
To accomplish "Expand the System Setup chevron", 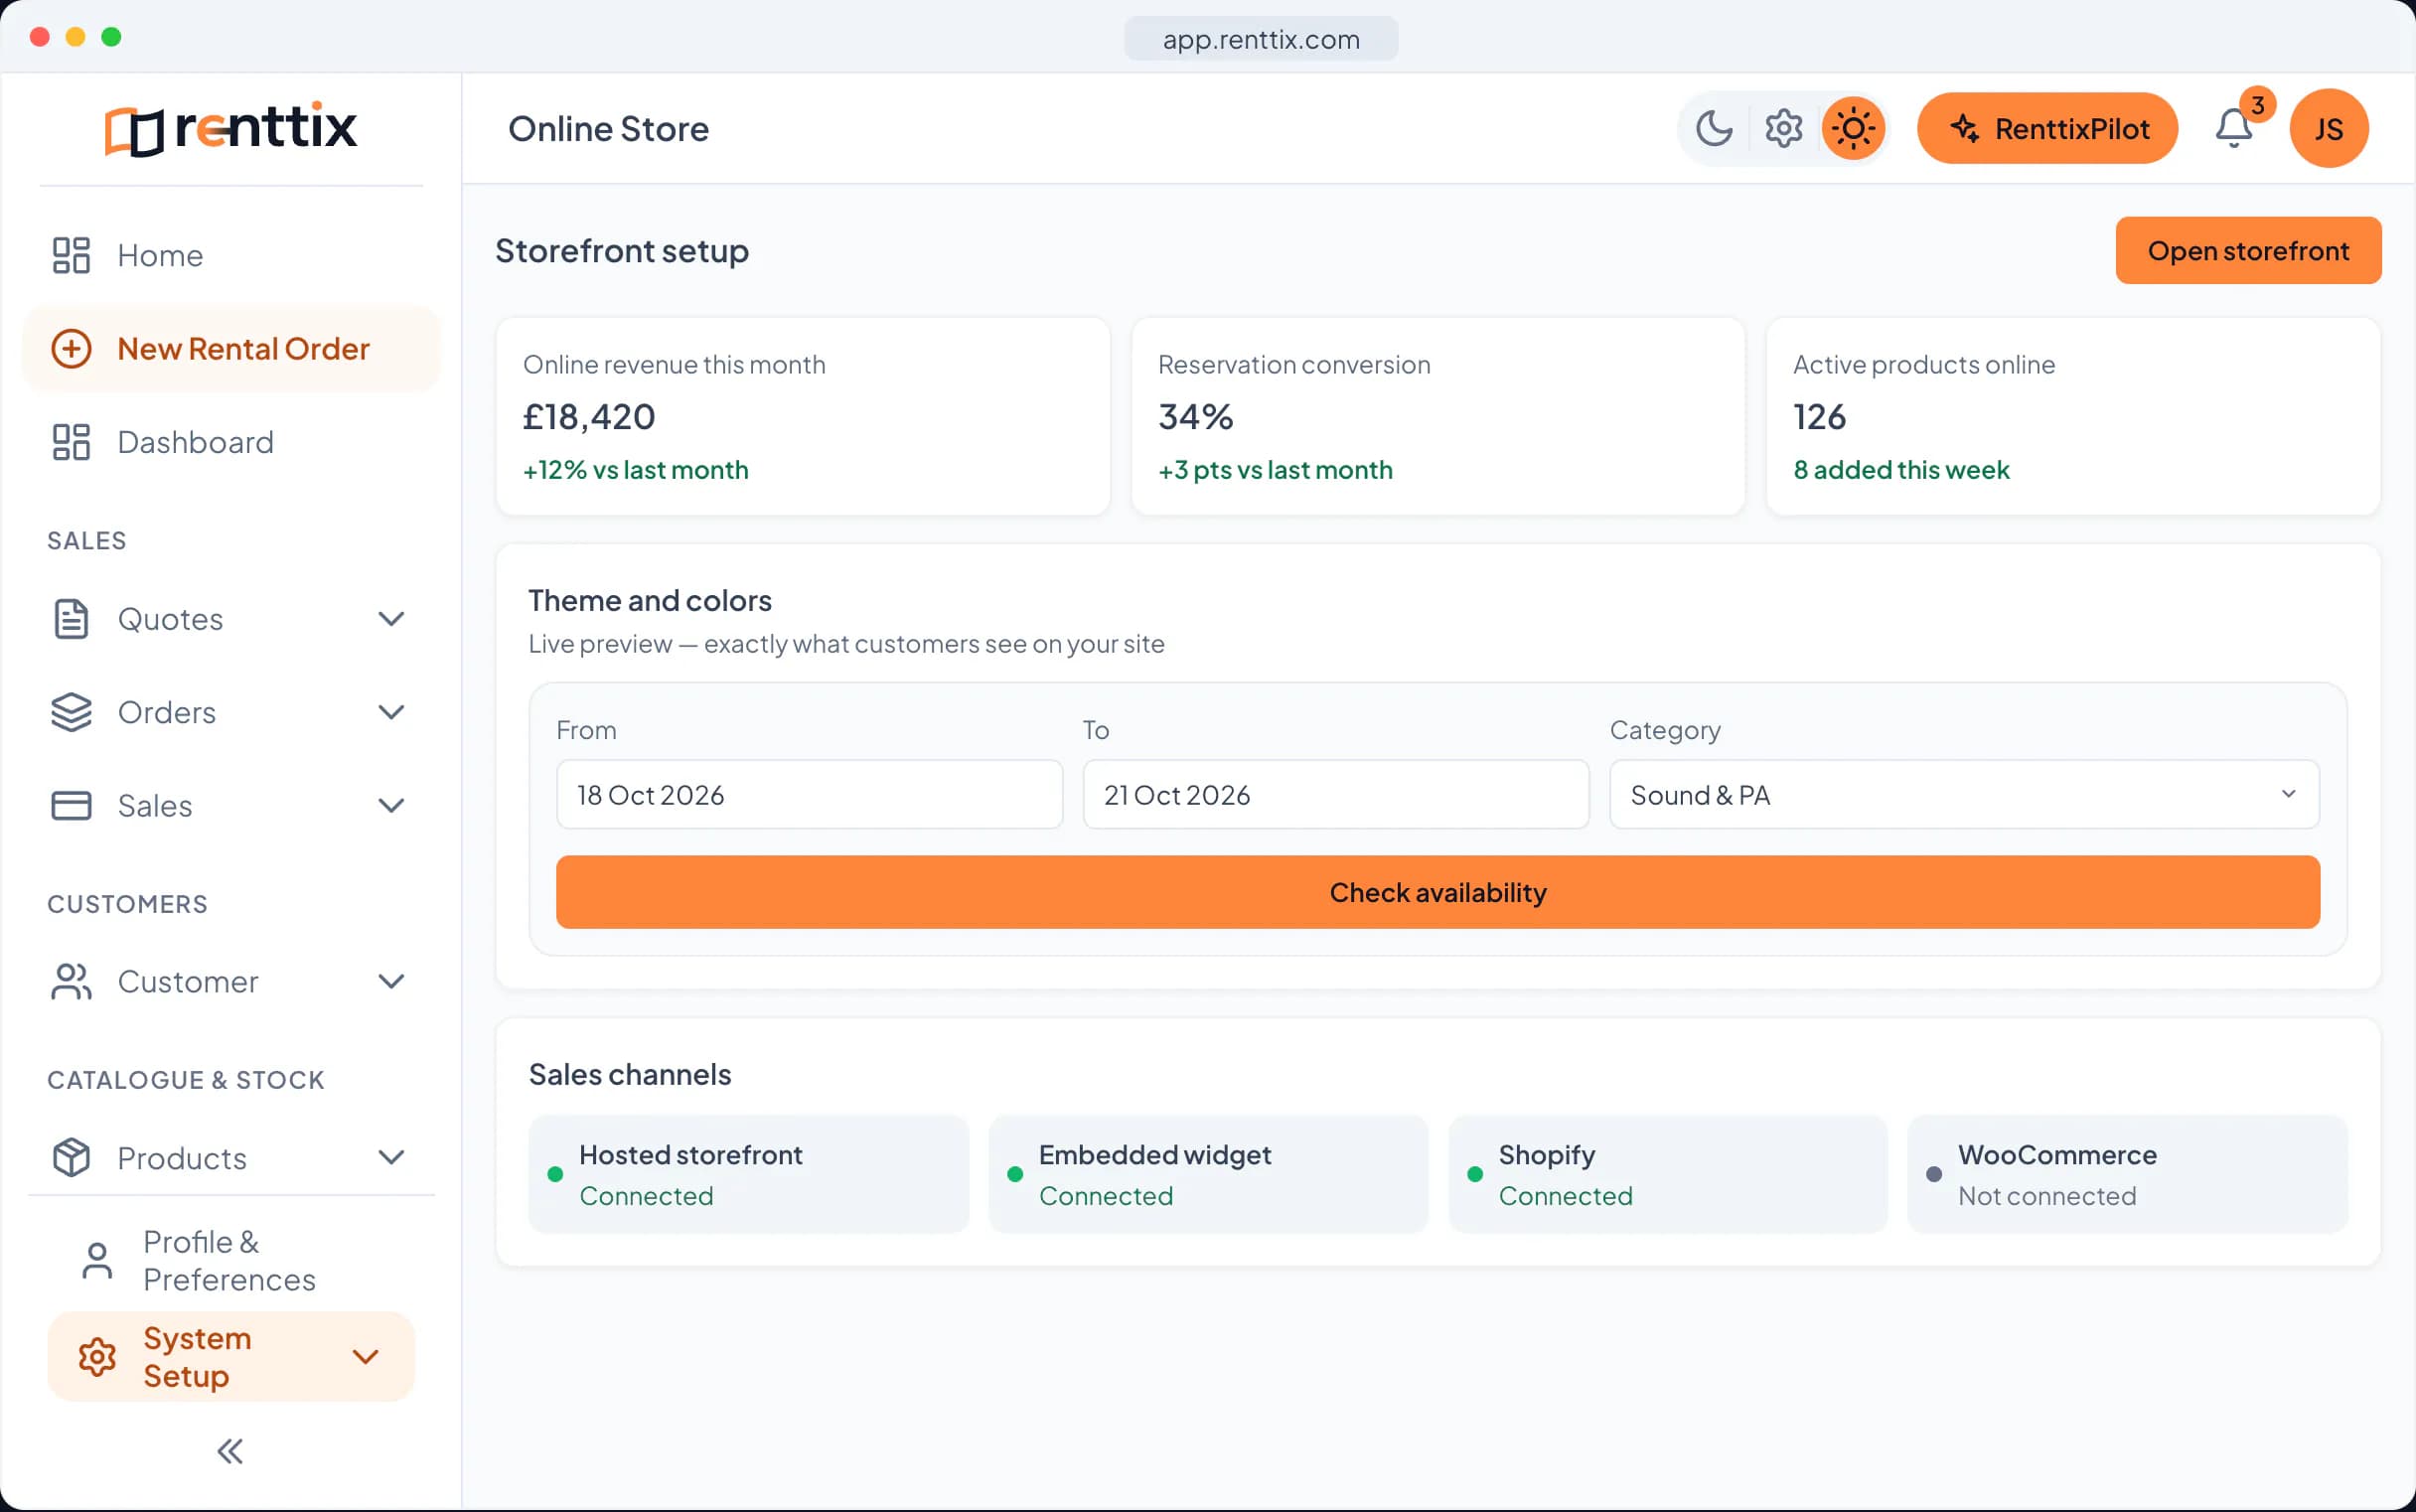I will (365, 1357).
